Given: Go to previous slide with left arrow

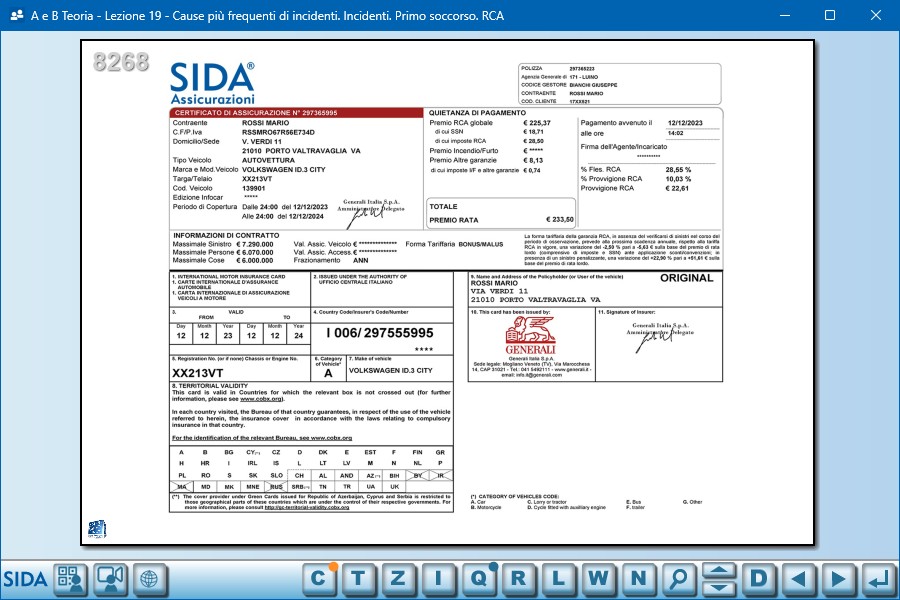Looking at the screenshot, I should (798, 578).
